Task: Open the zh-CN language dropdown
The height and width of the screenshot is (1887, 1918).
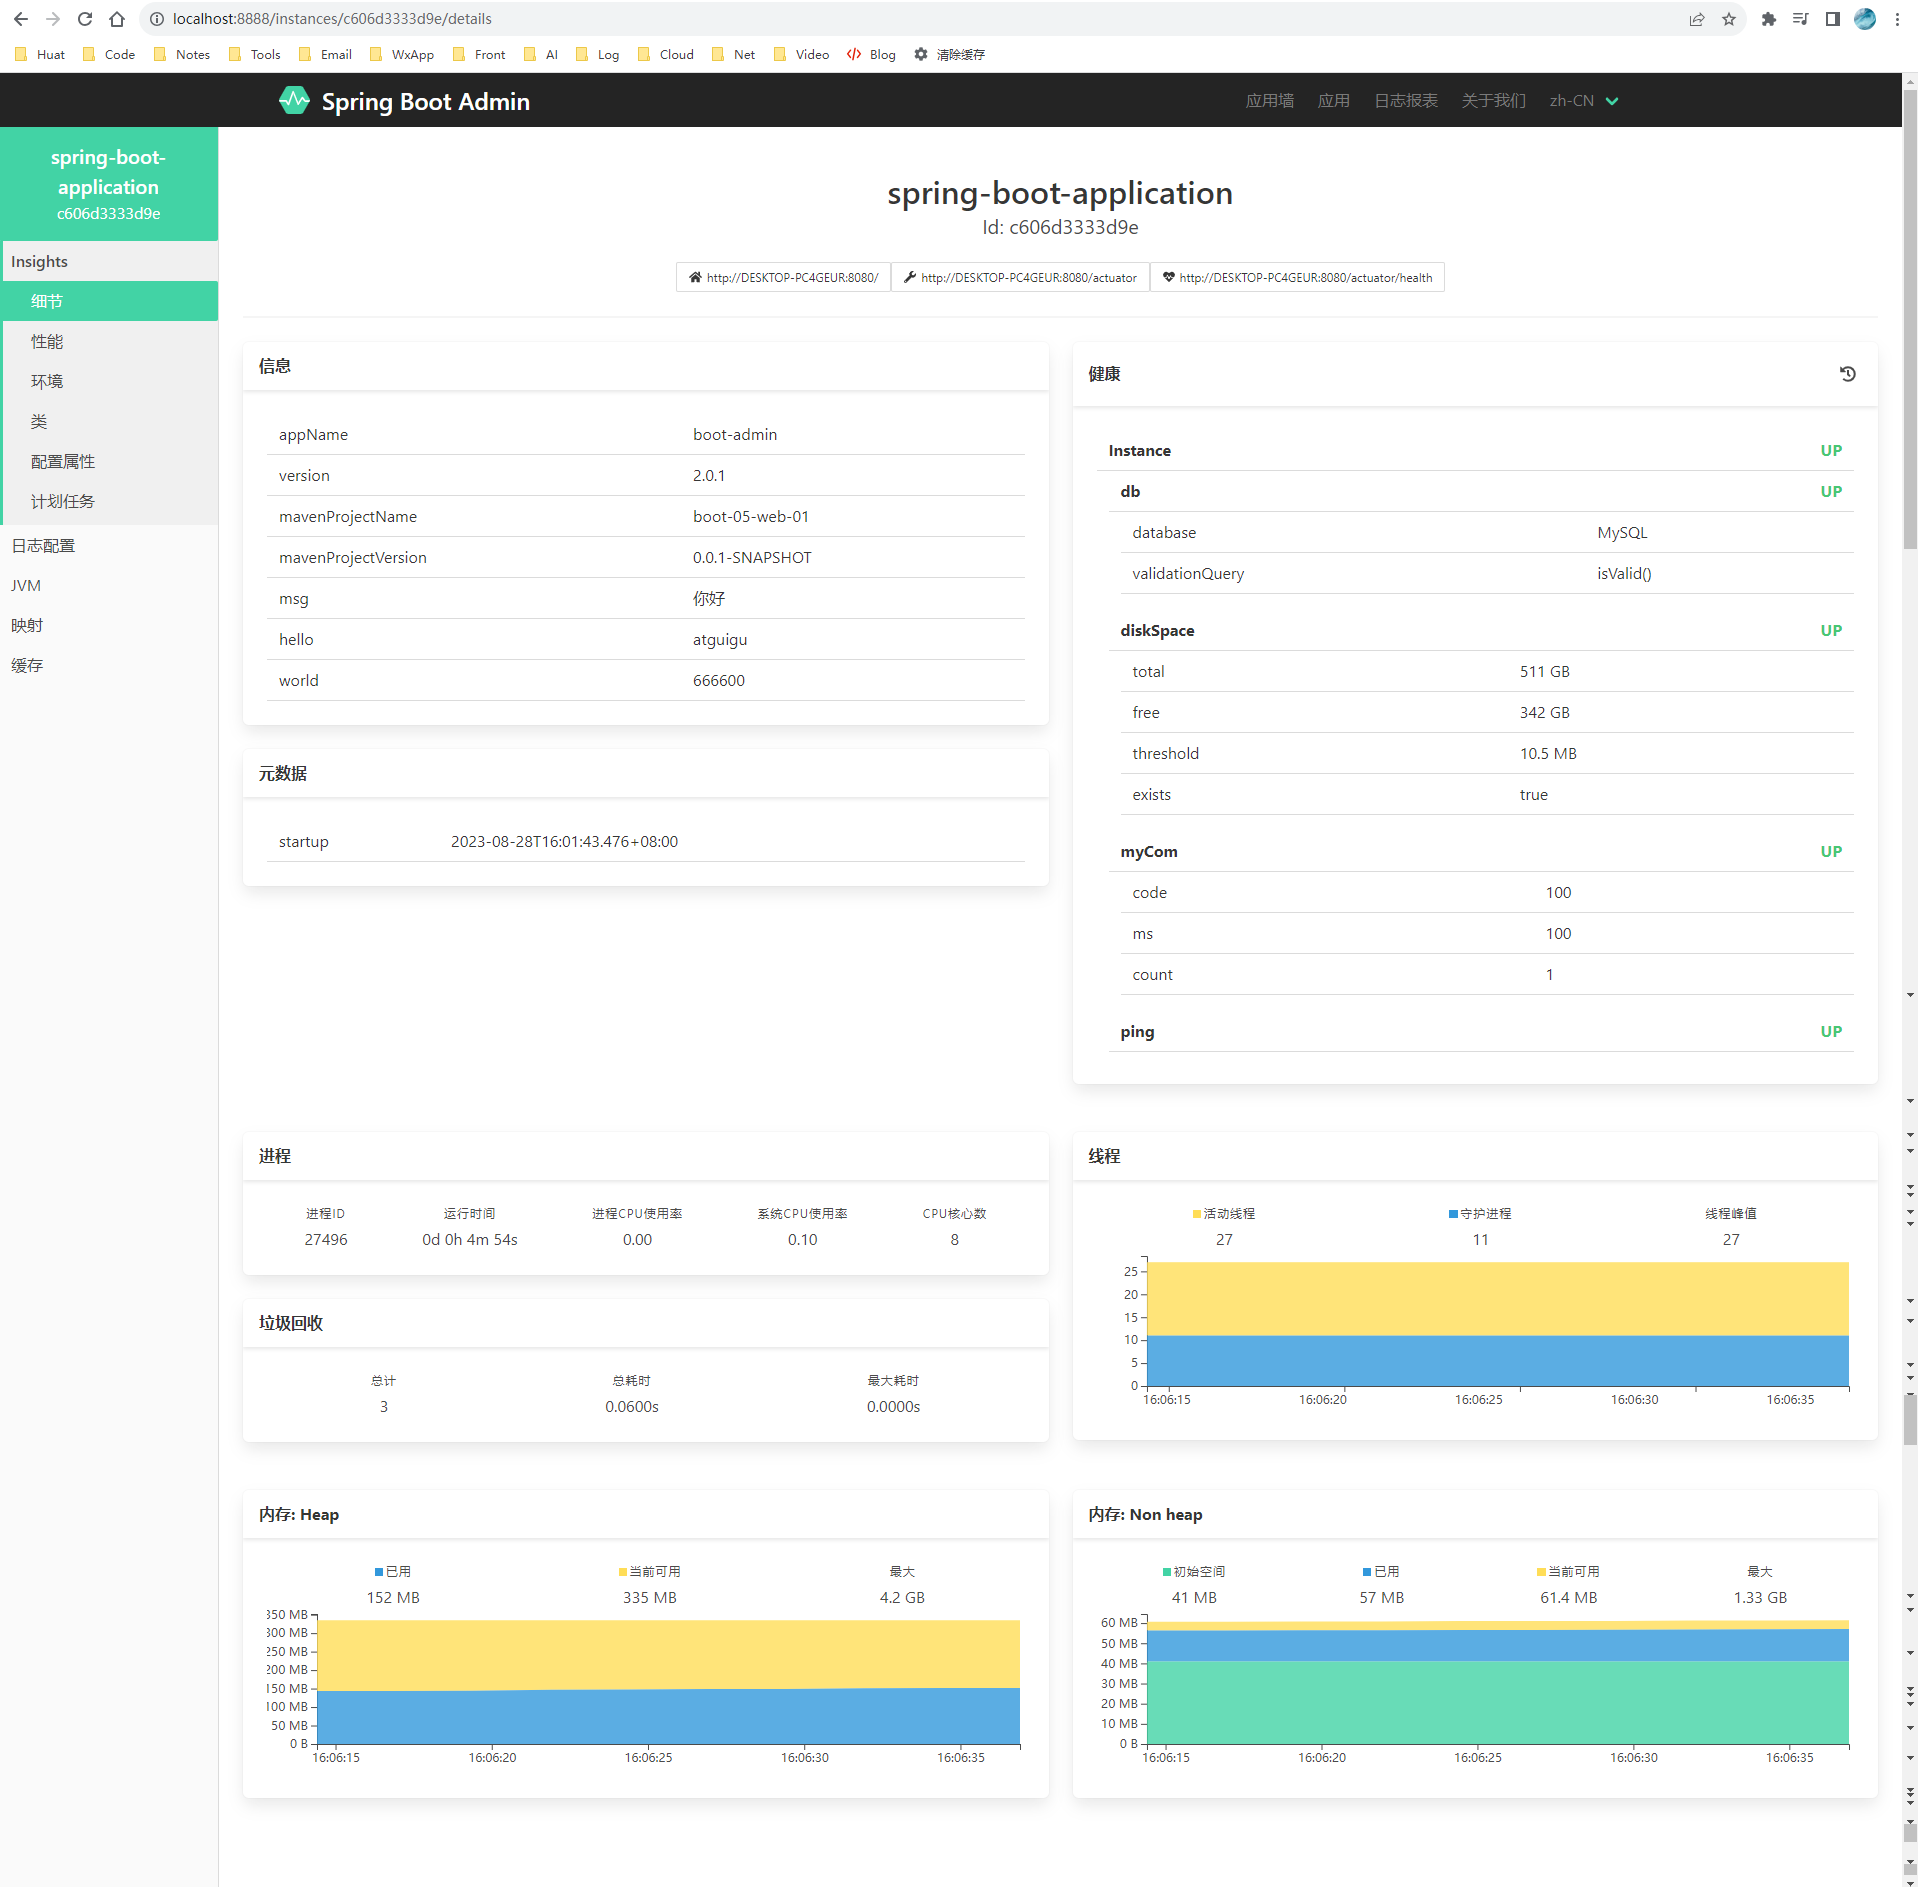Action: [1583, 101]
